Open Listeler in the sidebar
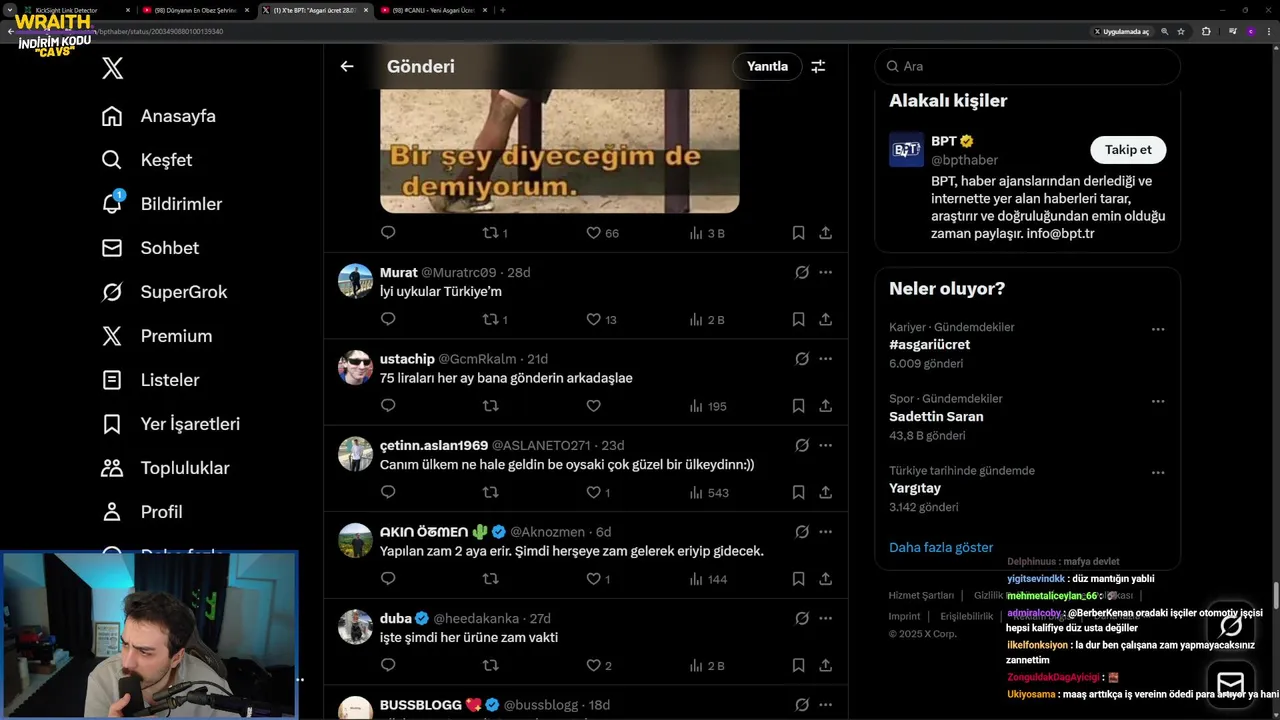 [150, 380]
